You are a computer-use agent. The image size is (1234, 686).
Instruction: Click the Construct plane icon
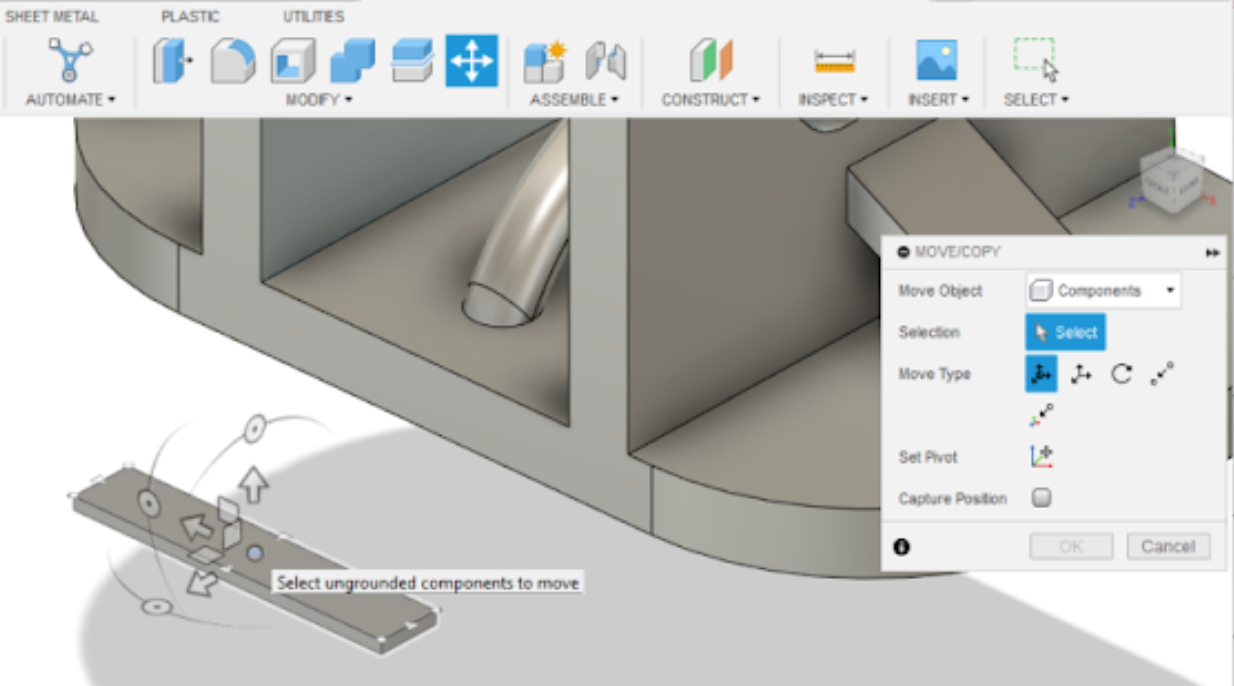click(x=711, y=61)
